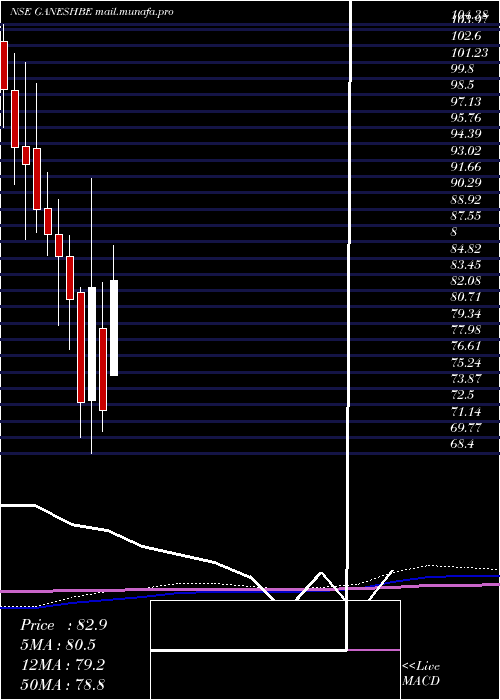
Task: Click the 94.39 price axis label
Action: pos(466,134)
